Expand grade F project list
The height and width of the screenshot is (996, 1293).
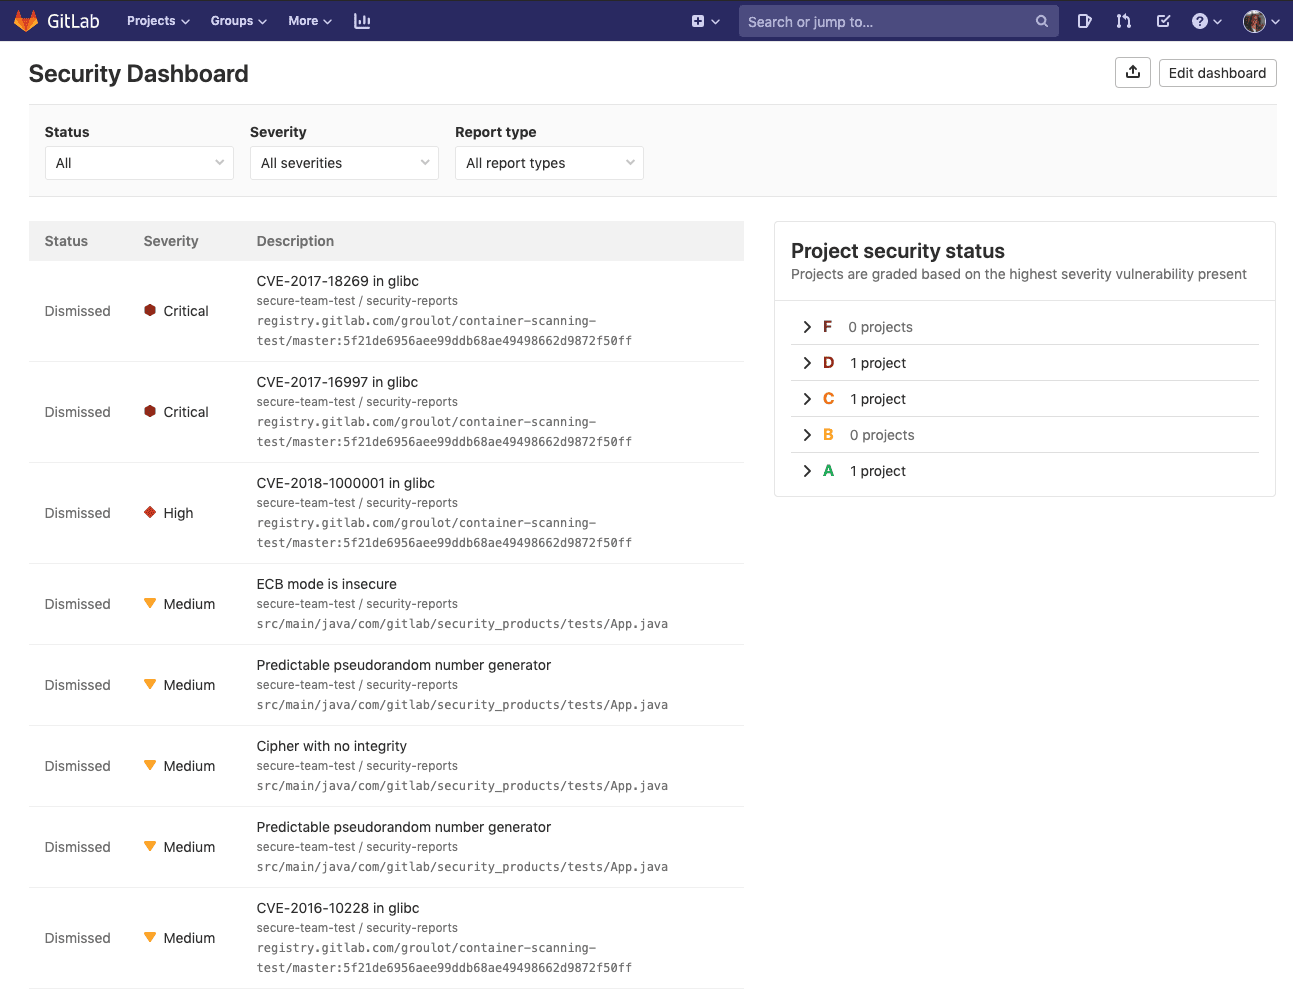pos(807,326)
